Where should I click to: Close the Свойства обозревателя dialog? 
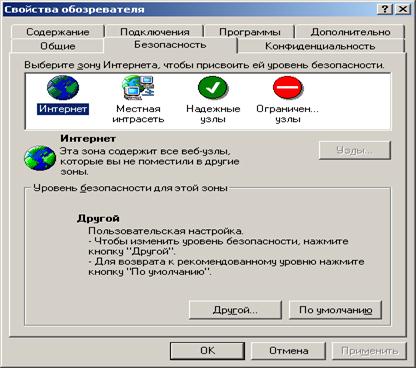[402, 9]
